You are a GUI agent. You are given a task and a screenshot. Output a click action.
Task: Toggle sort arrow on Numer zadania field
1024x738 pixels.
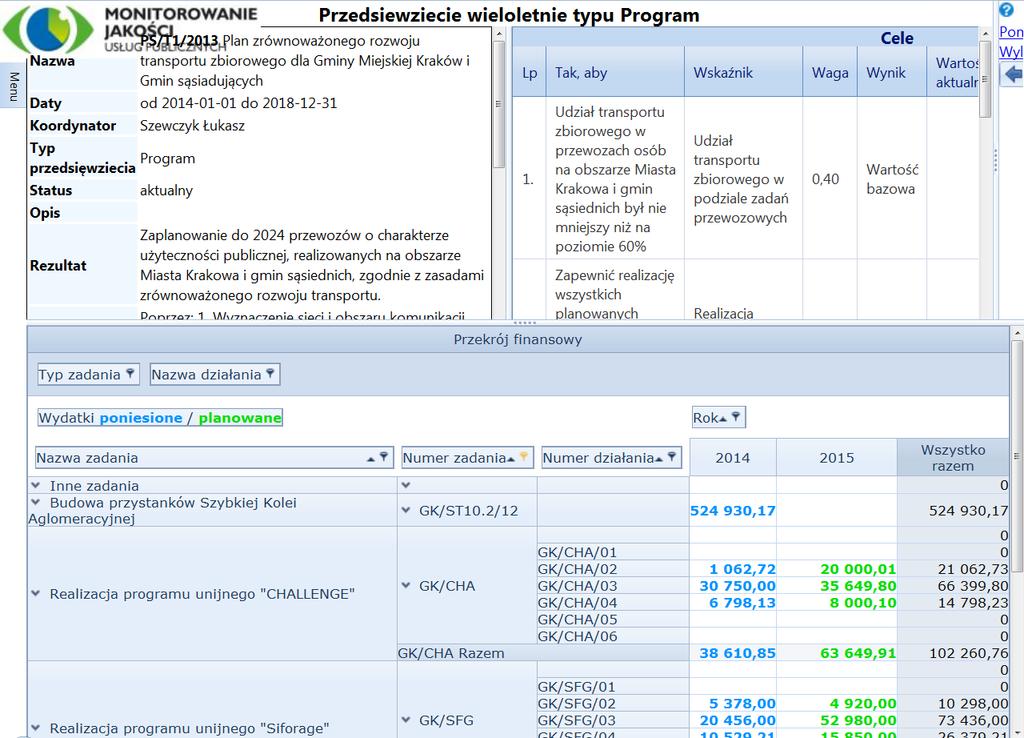[511, 459]
